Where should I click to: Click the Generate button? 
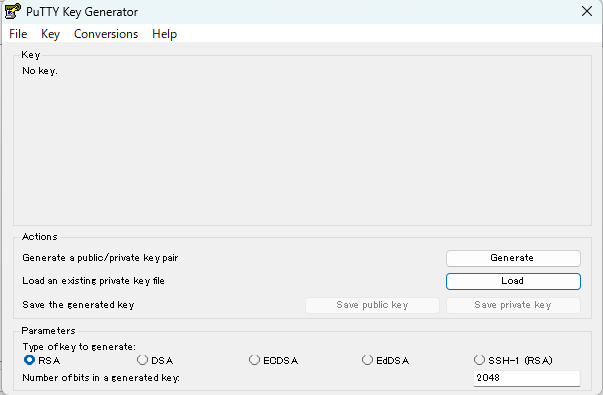513,258
